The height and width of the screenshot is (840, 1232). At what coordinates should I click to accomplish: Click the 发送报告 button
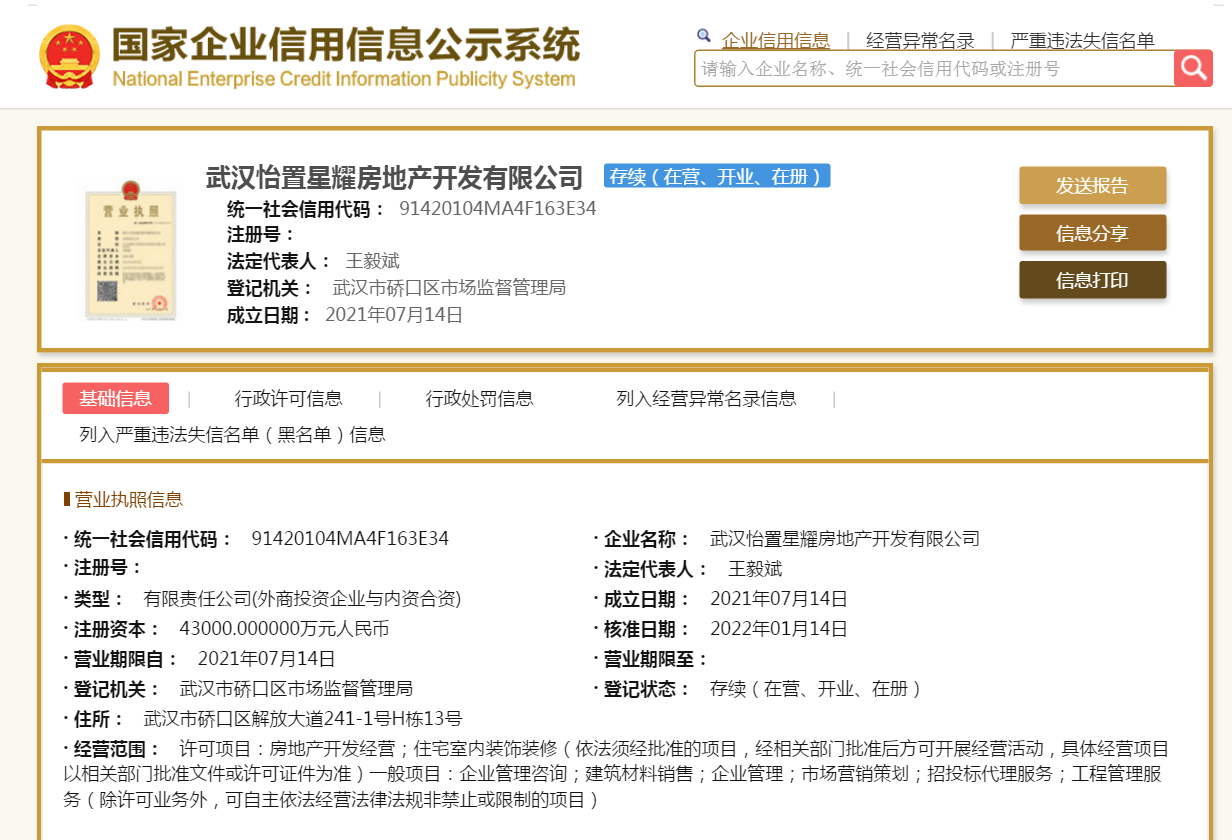[x=1092, y=185]
